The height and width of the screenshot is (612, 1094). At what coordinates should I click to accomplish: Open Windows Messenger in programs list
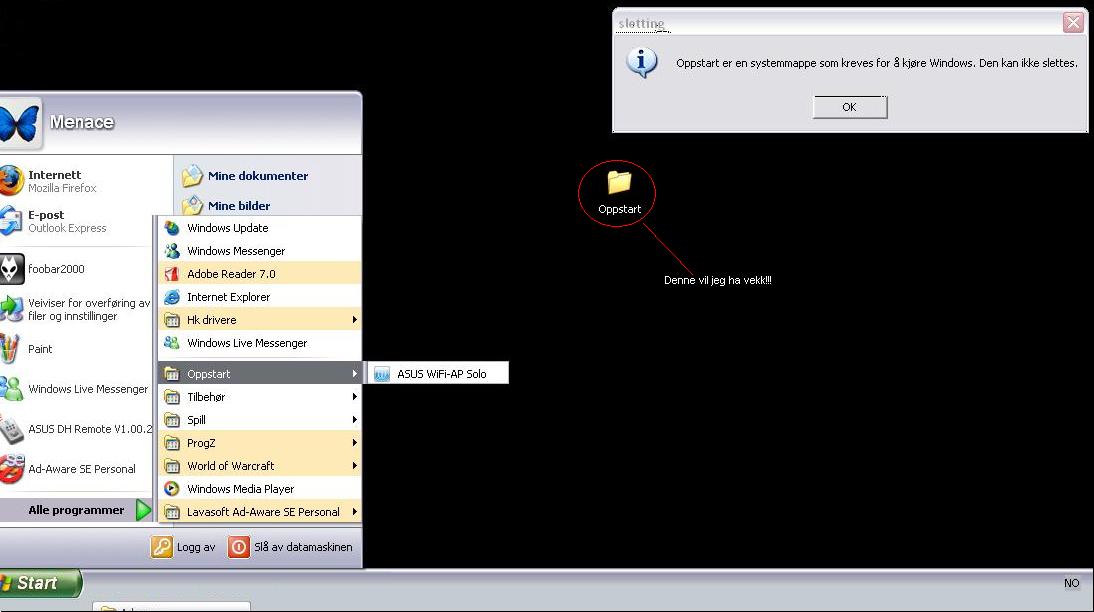(x=260, y=251)
